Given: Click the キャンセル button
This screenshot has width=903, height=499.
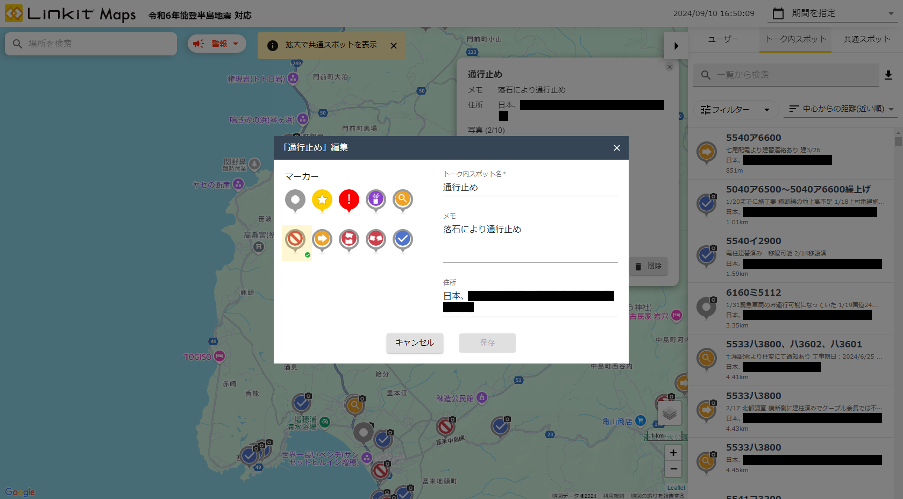Looking at the screenshot, I should pyautogui.click(x=415, y=343).
